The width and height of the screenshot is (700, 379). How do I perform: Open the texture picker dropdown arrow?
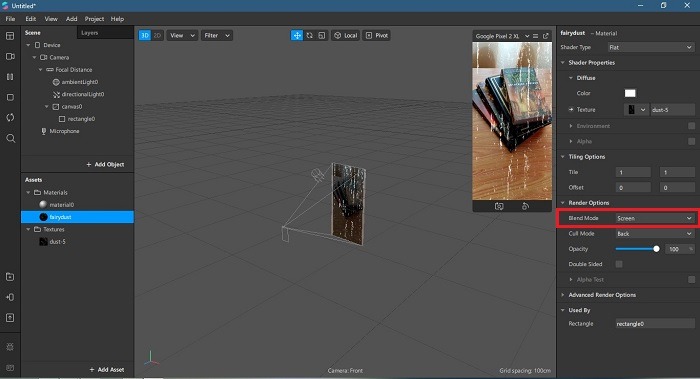click(643, 110)
